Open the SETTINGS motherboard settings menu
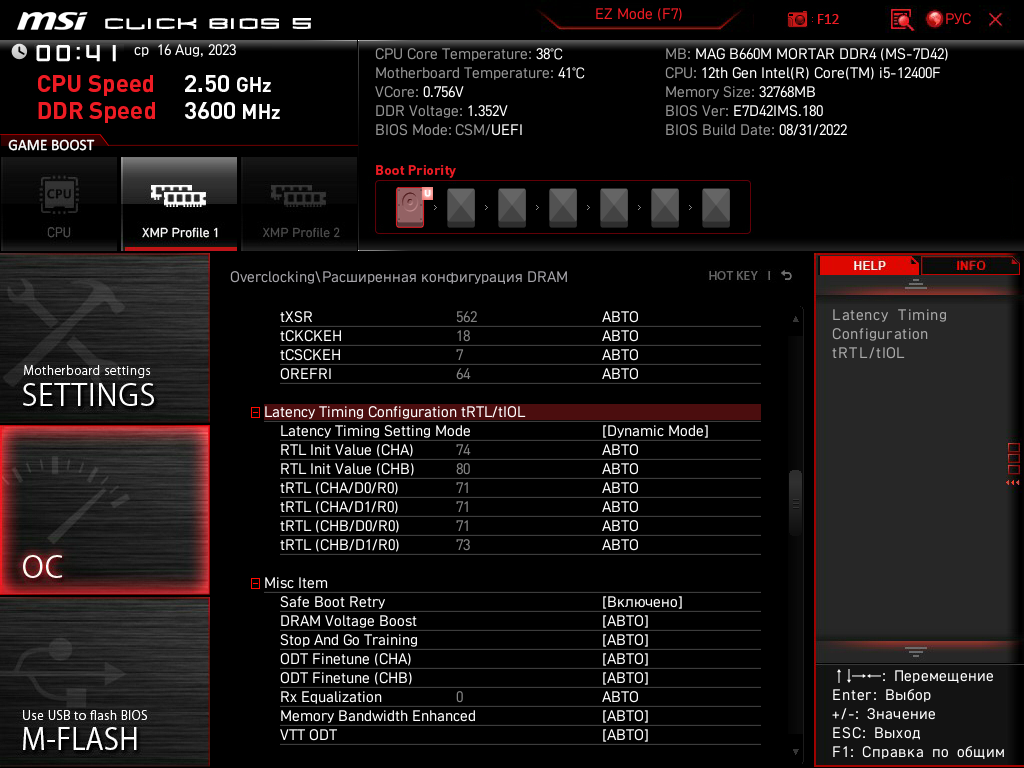Screen dimensions: 1024x768 104,338
